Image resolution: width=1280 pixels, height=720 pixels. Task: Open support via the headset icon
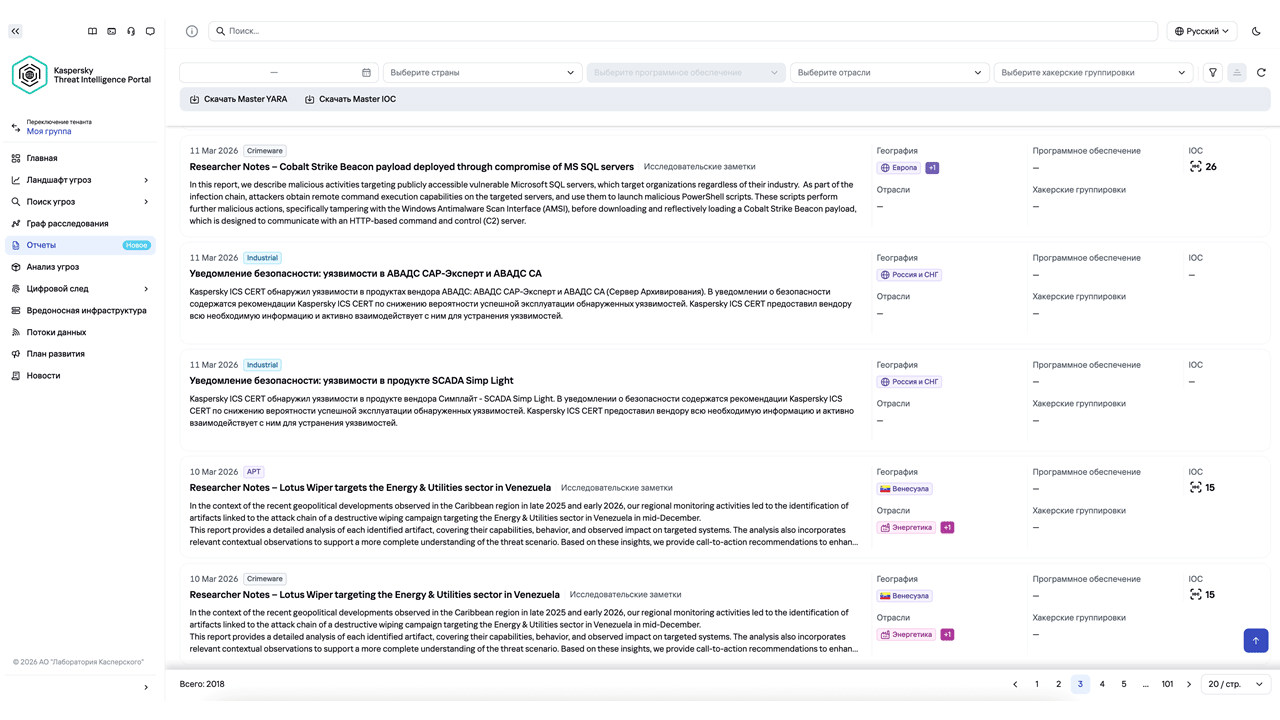(x=131, y=31)
